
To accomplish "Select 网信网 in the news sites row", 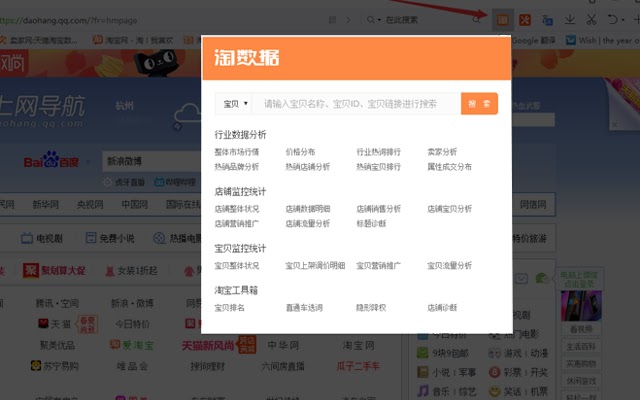I will [533, 204].
